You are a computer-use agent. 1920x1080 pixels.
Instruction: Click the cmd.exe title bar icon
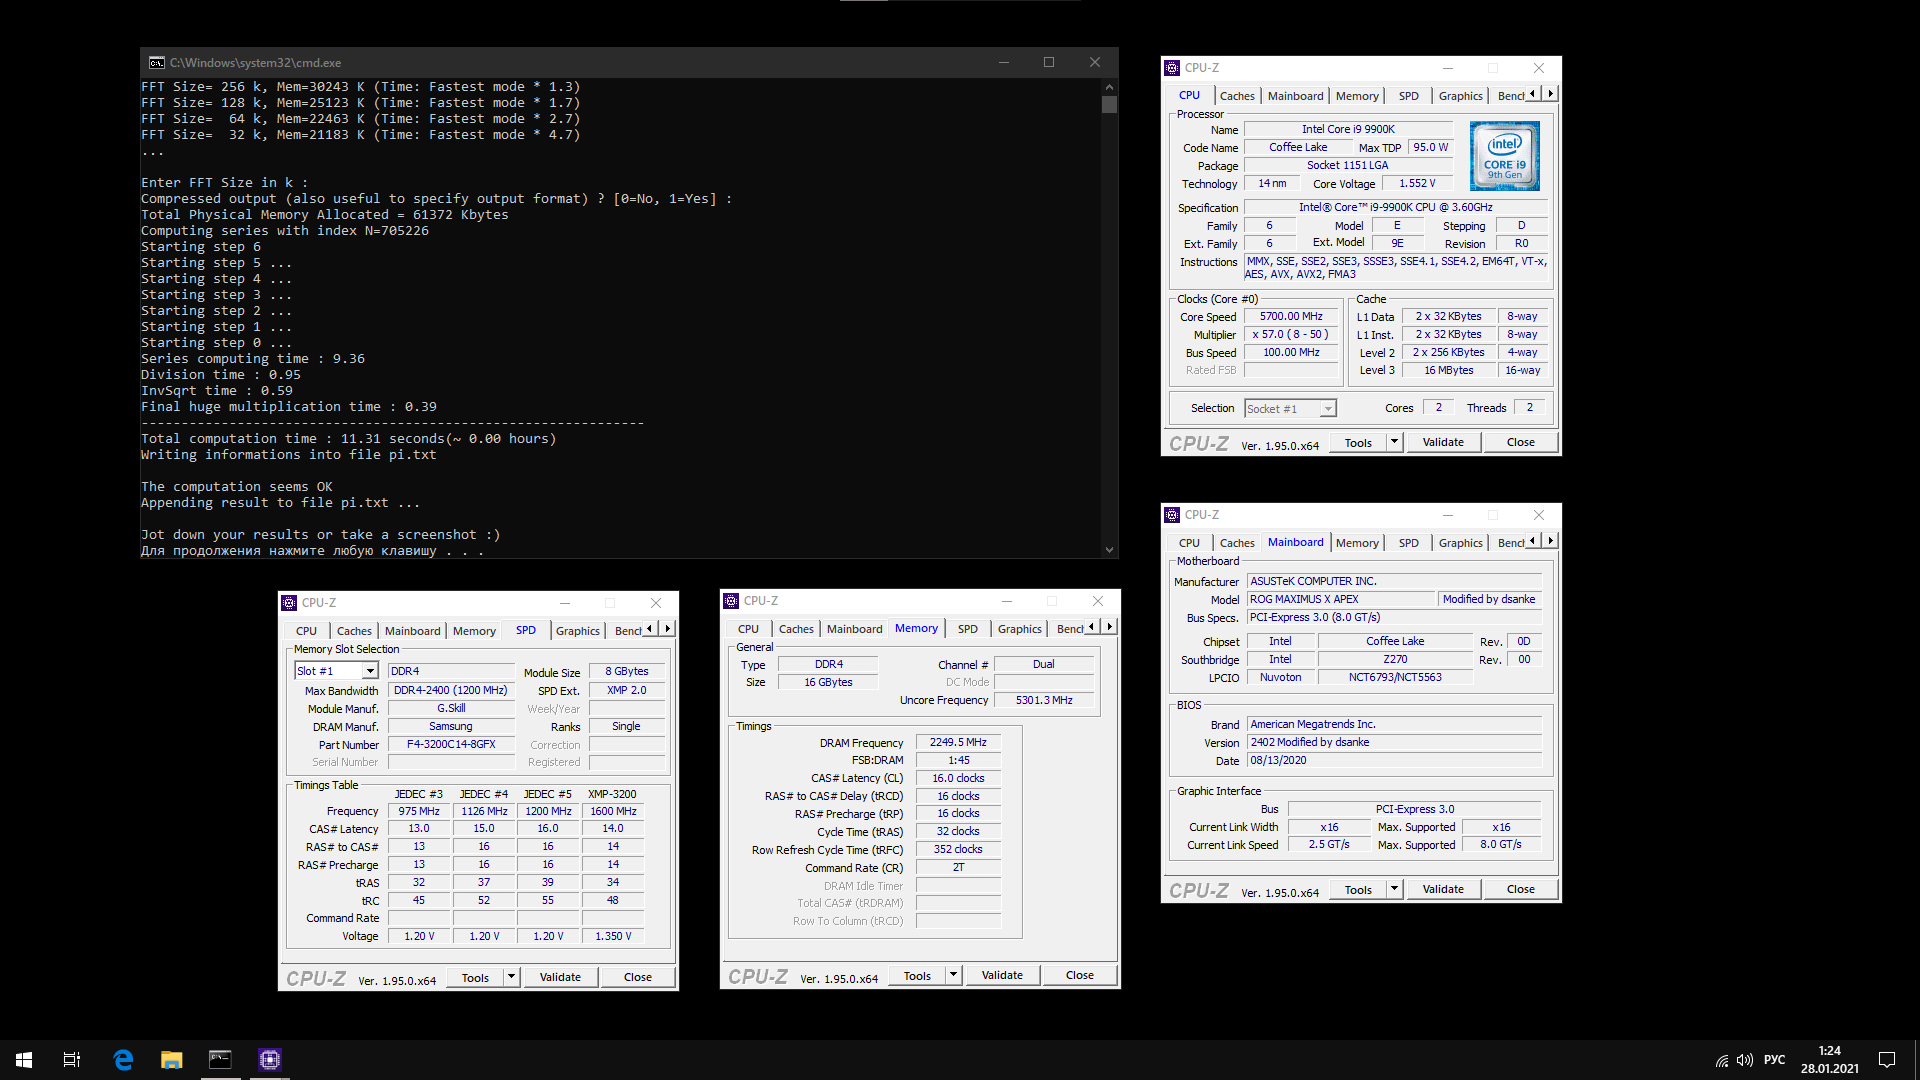[157, 62]
